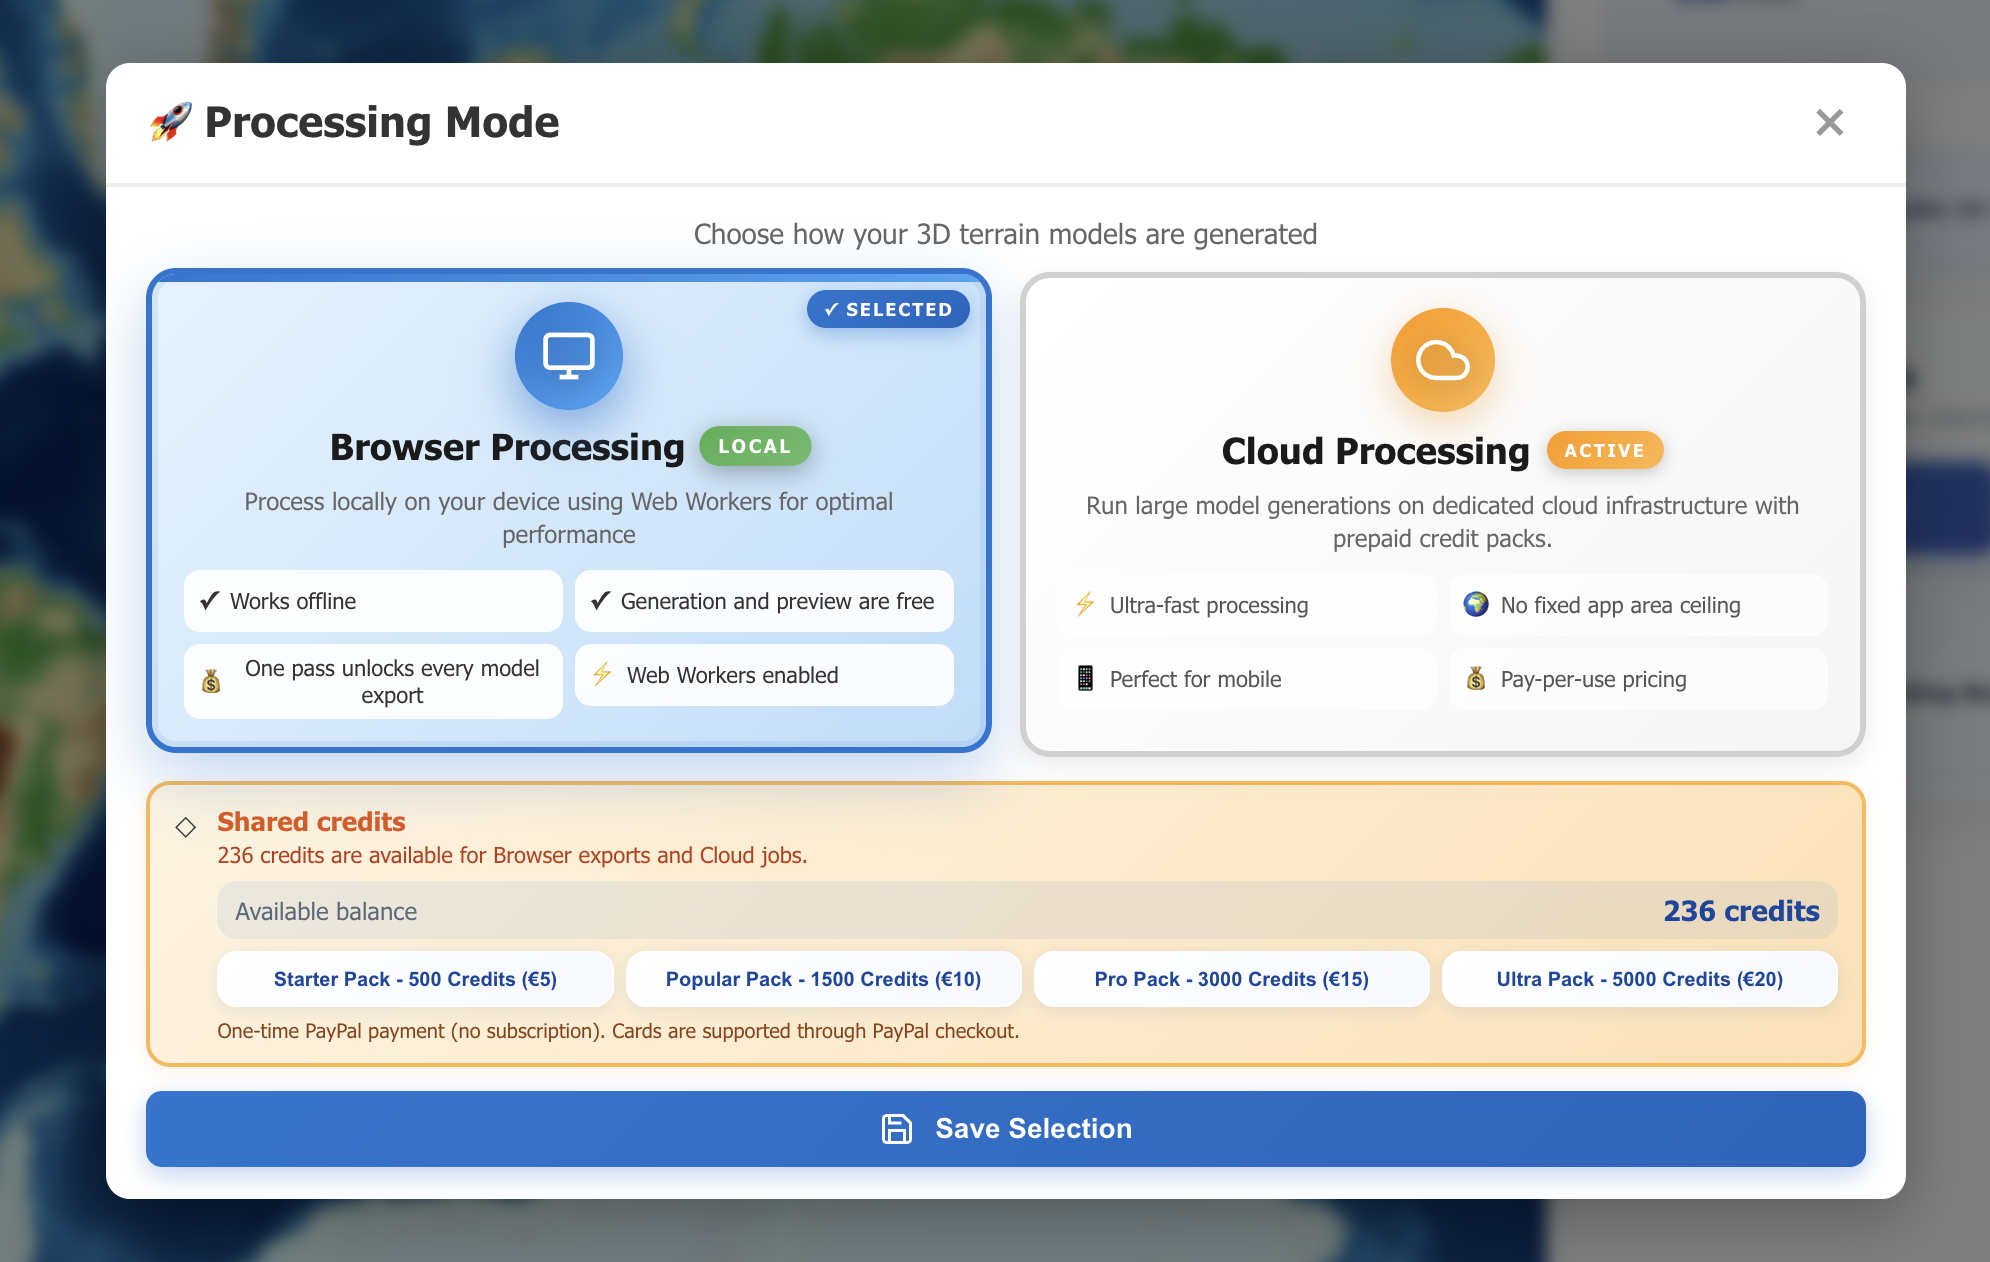Viewport: 1990px width, 1262px height.
Task: Select the Cloud Processing card title
Action: tap(1375, 451)
